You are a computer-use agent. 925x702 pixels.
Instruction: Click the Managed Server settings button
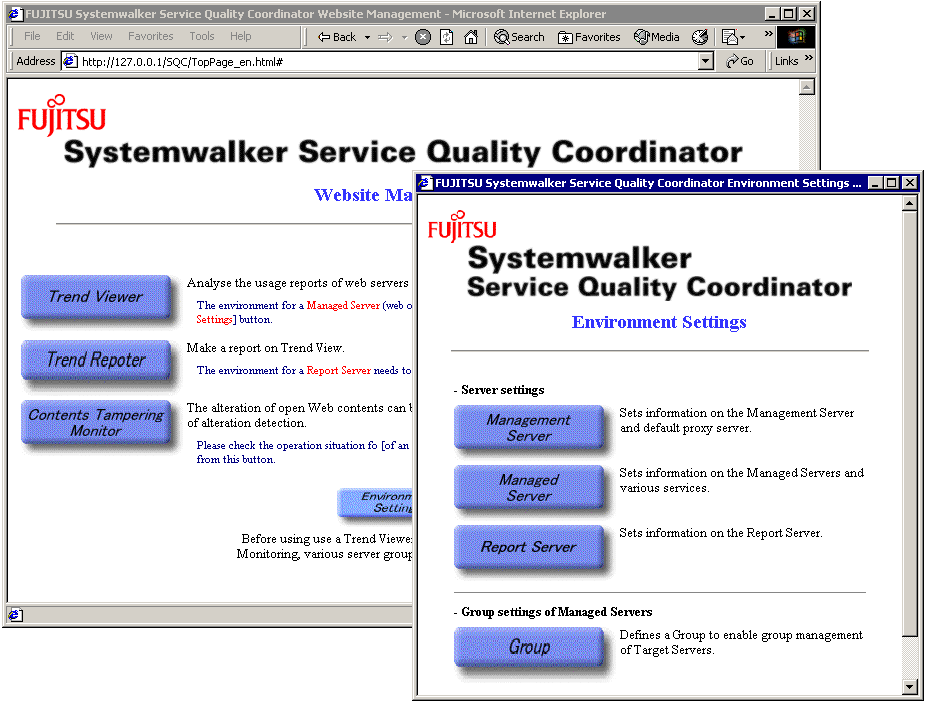tap(529, 487)
